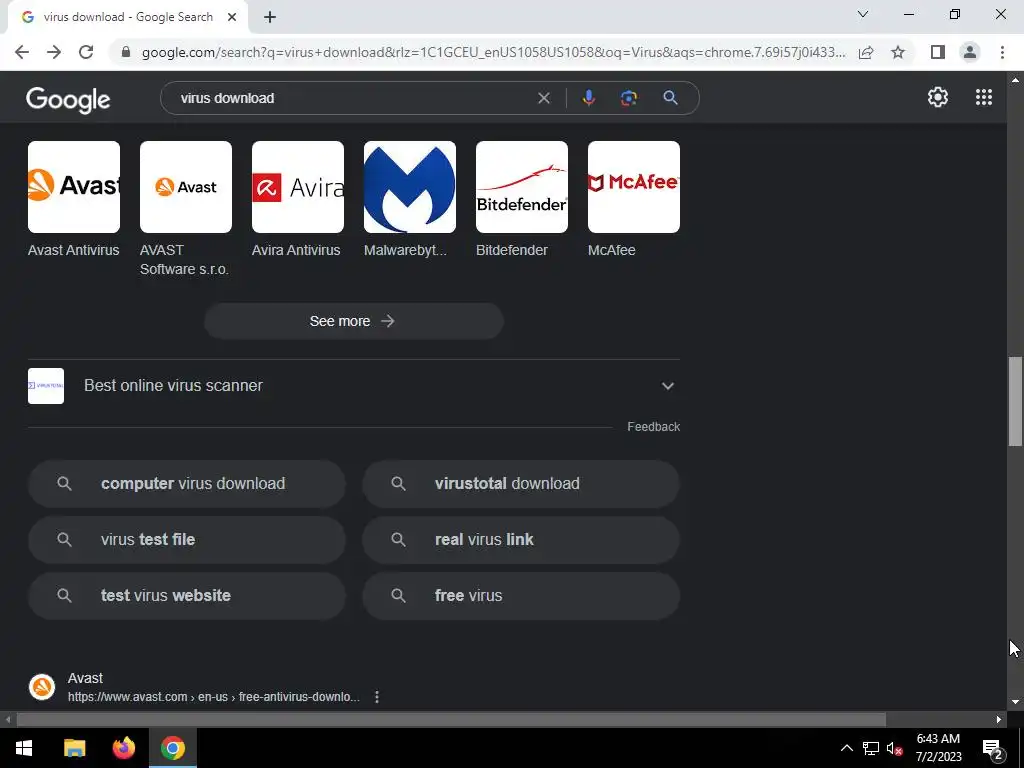Screen dimensions: 1024x768
Task: Search for free virus suggestion
Action: click(520, 596)
